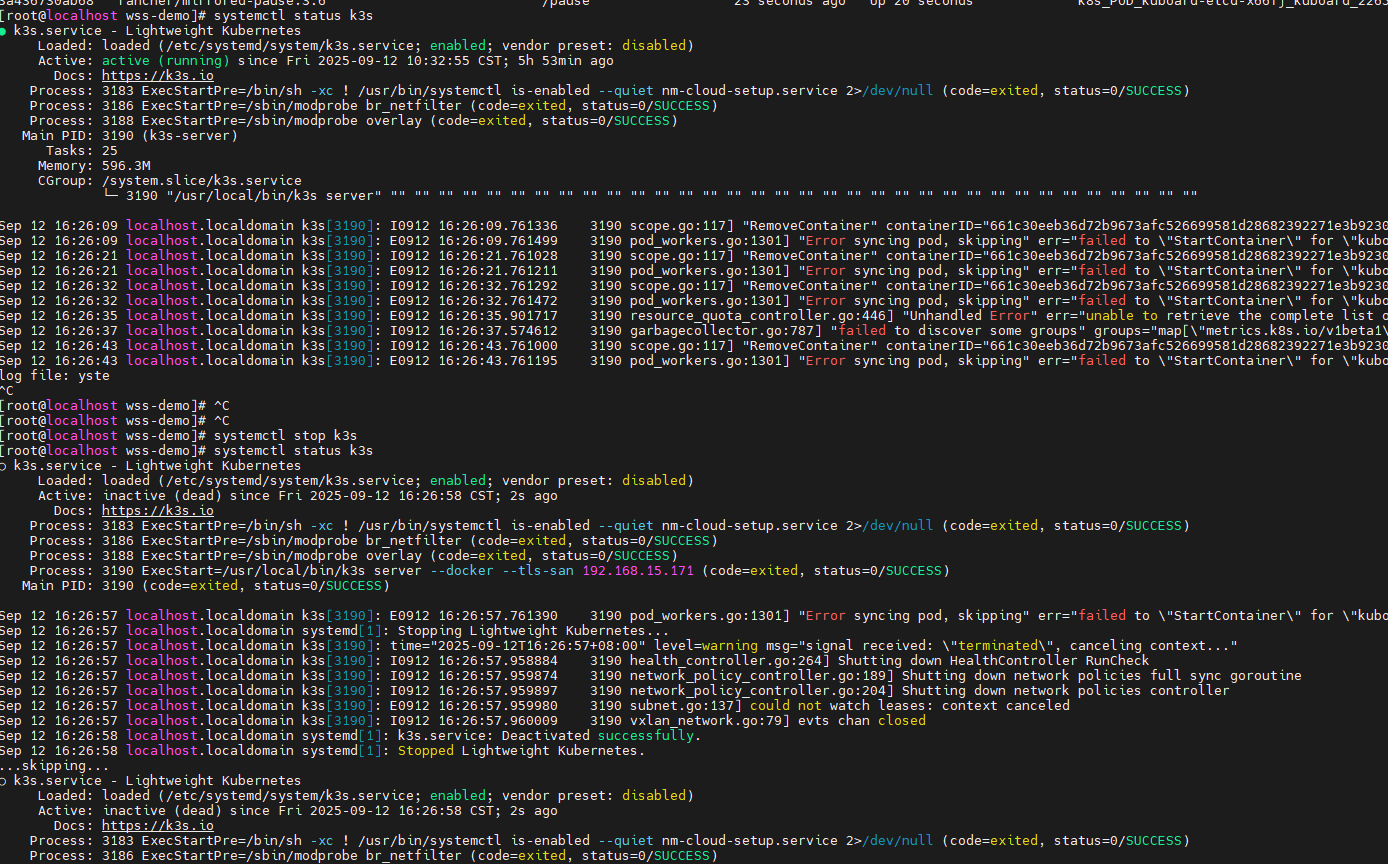Screen dimensions: 1388x864
Task: Click the hollow status circle after systemctl stop
Action: 4,466
